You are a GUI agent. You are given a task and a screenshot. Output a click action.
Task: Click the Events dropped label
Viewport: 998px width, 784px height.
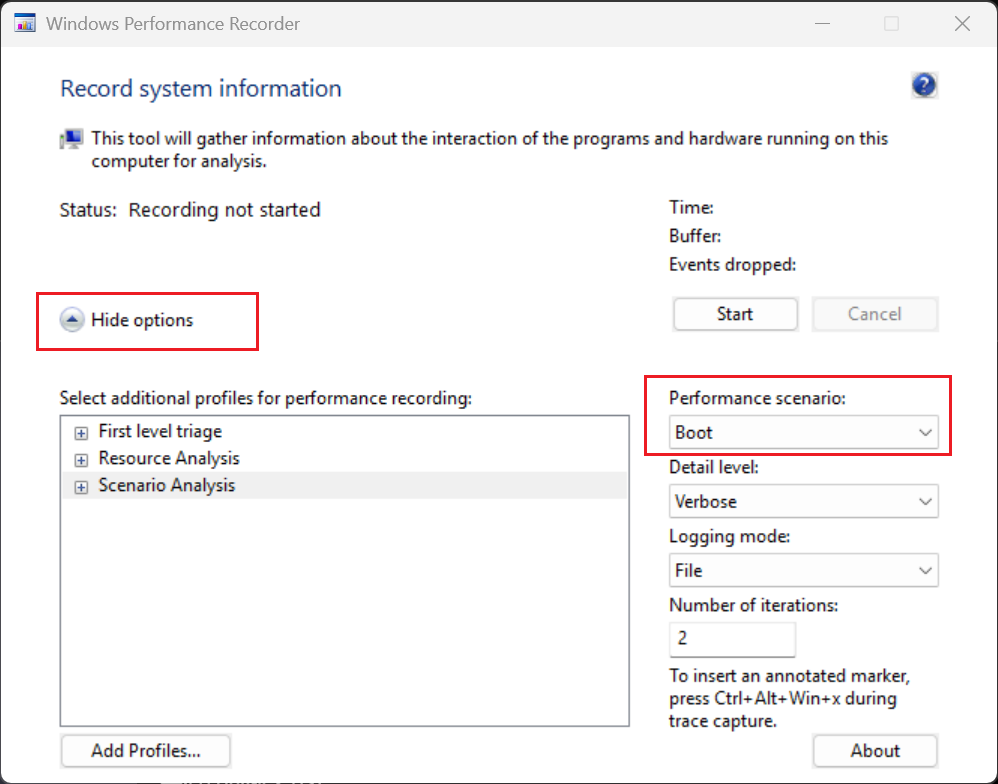(x=732, y=265)
